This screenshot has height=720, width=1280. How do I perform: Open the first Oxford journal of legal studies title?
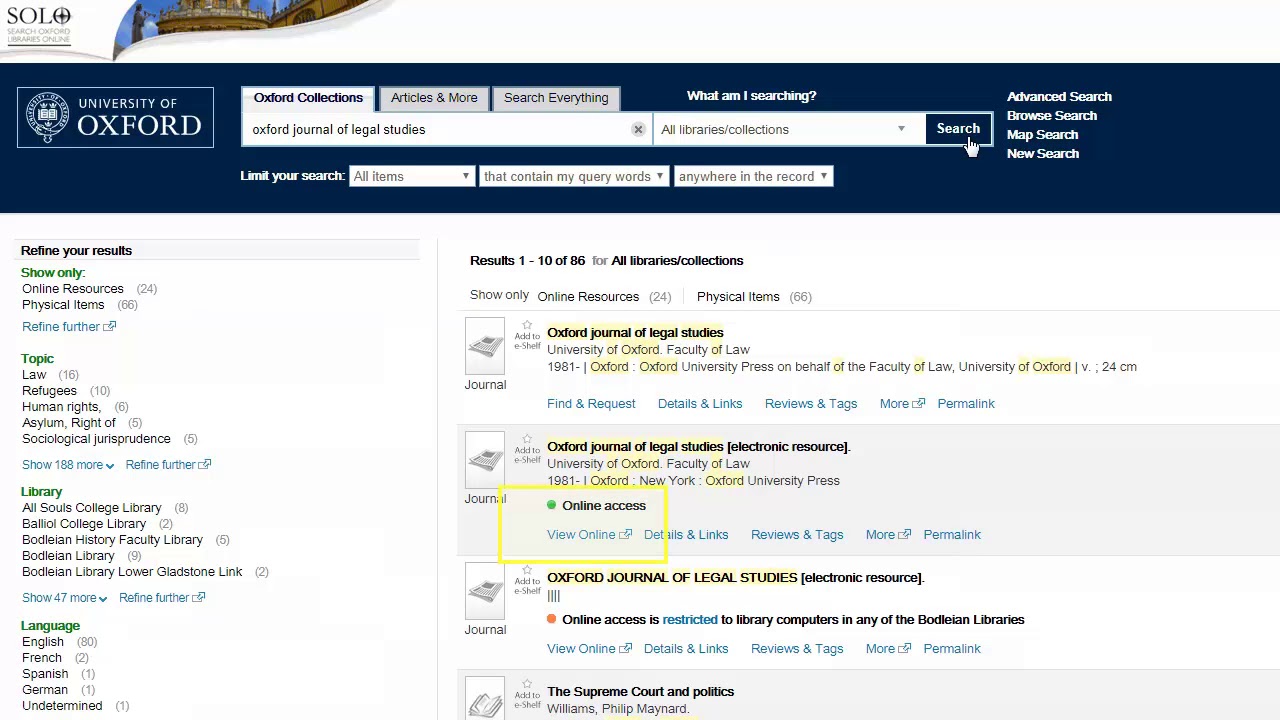click(635, 333)
